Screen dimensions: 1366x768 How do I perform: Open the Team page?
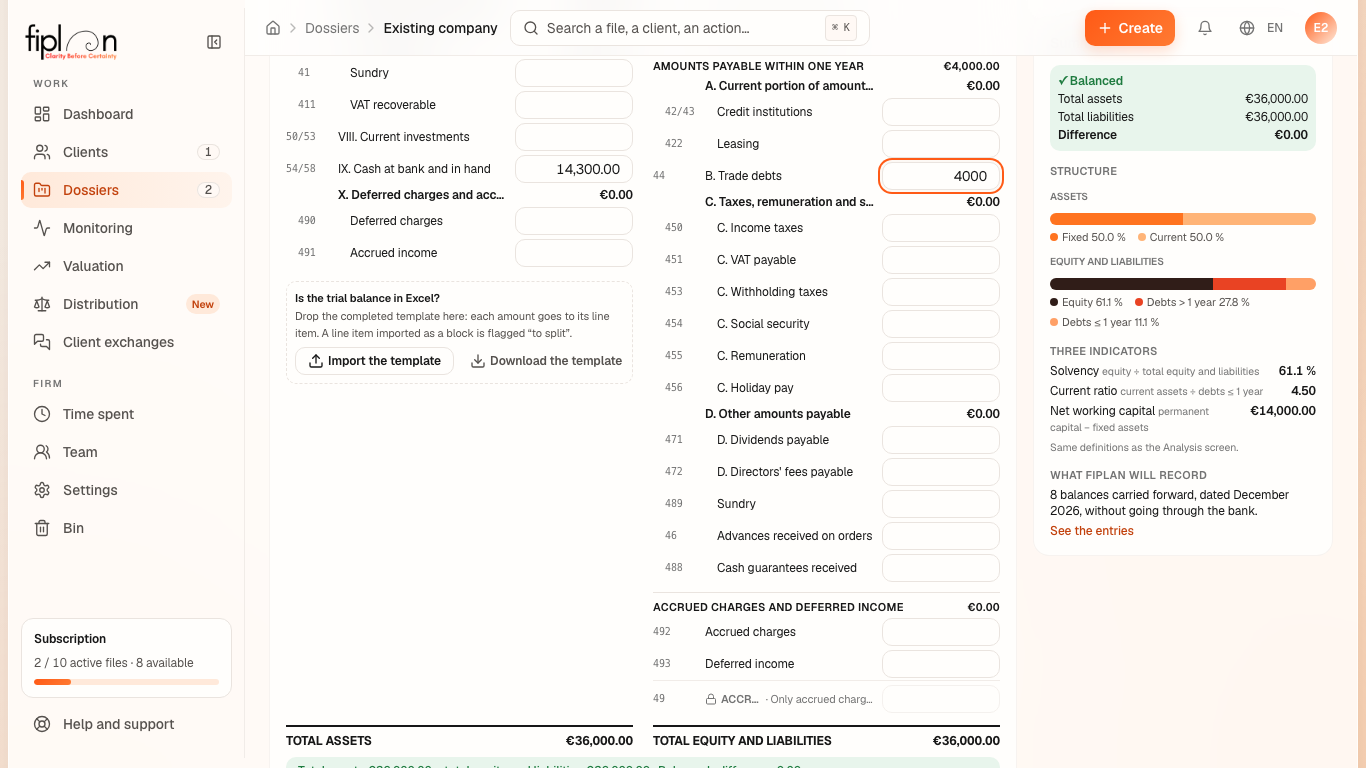pyautogui.click(x=126, y=452)
